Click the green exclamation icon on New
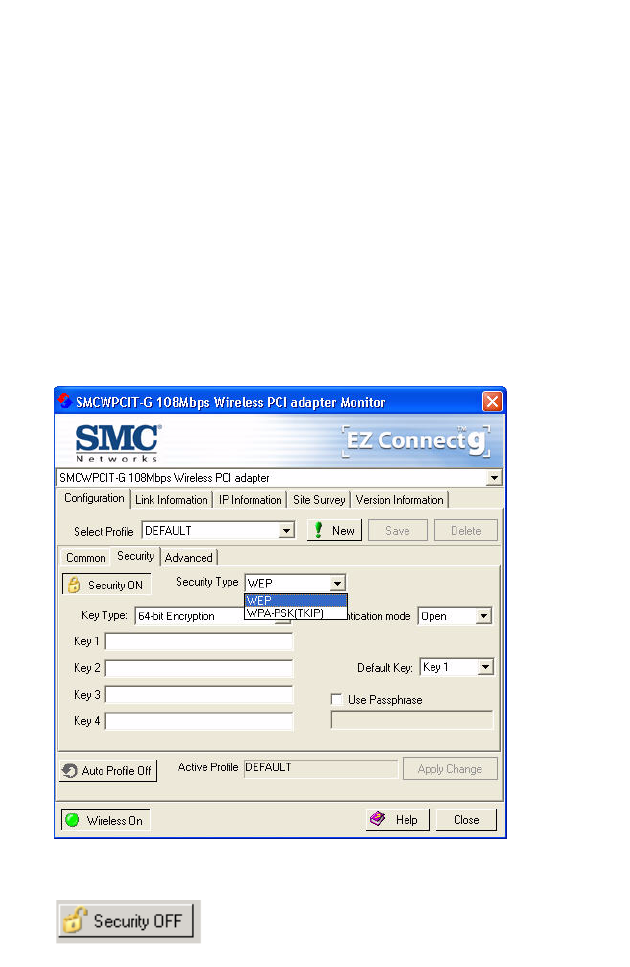The height and width of the screenshot is (967, 630). (318, 530)
